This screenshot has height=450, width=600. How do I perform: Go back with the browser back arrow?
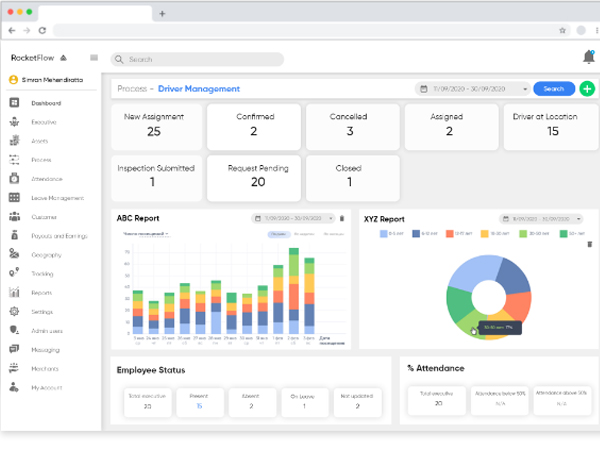[12, 31]
